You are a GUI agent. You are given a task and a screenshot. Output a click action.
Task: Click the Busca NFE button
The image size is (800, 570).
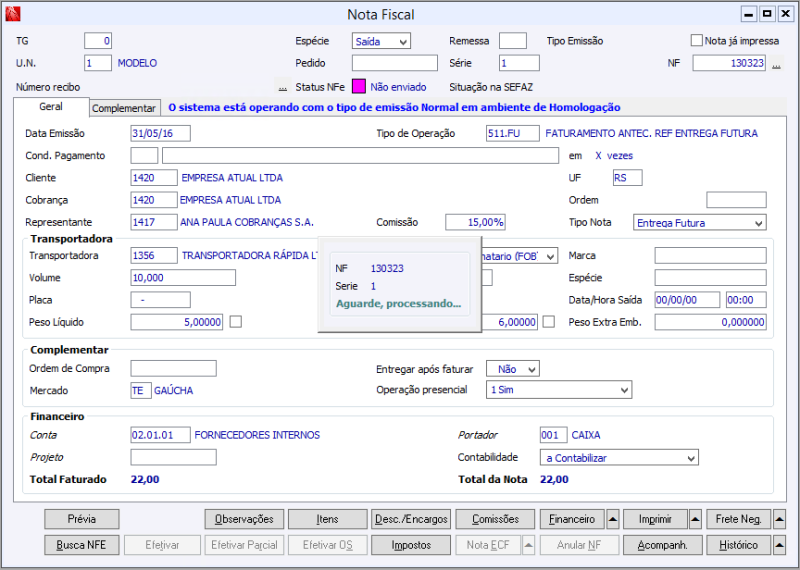click(x=82, y=545)
